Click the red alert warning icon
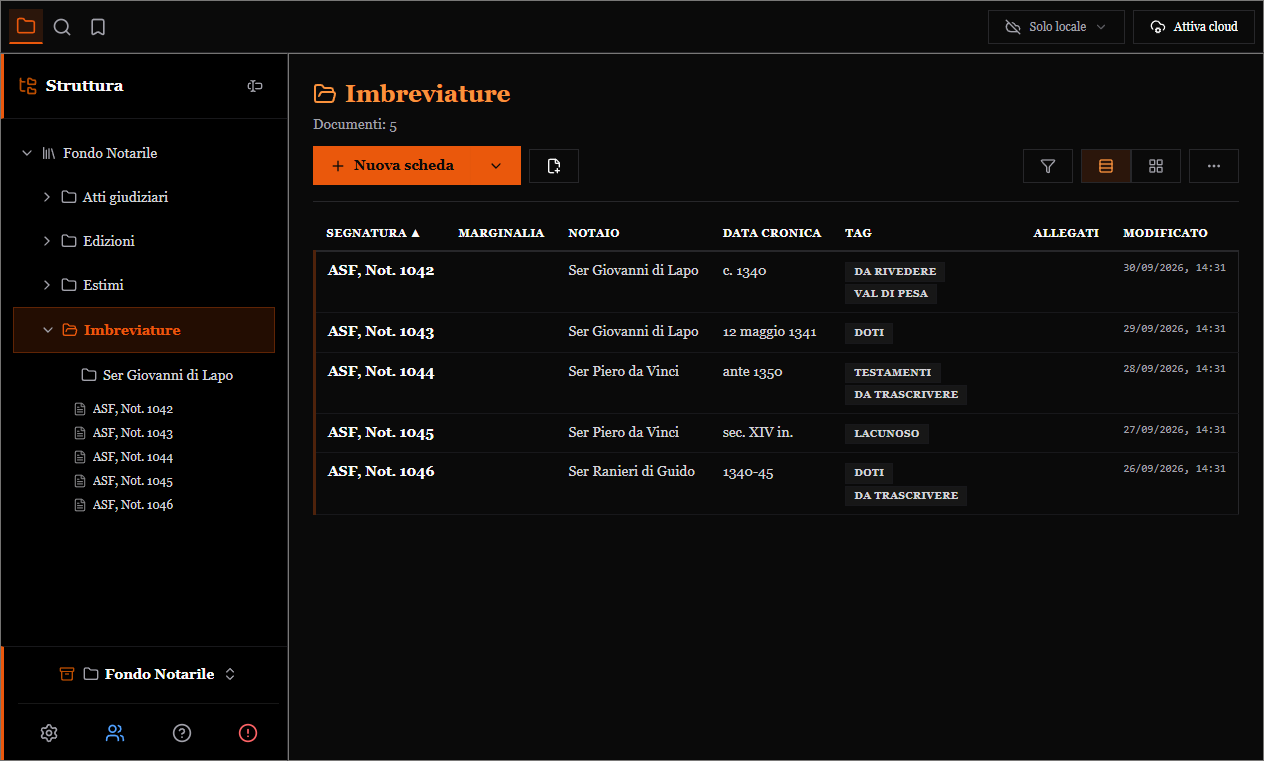The height and width of the screenshot is (761, 1264). [x=248, y=733]
